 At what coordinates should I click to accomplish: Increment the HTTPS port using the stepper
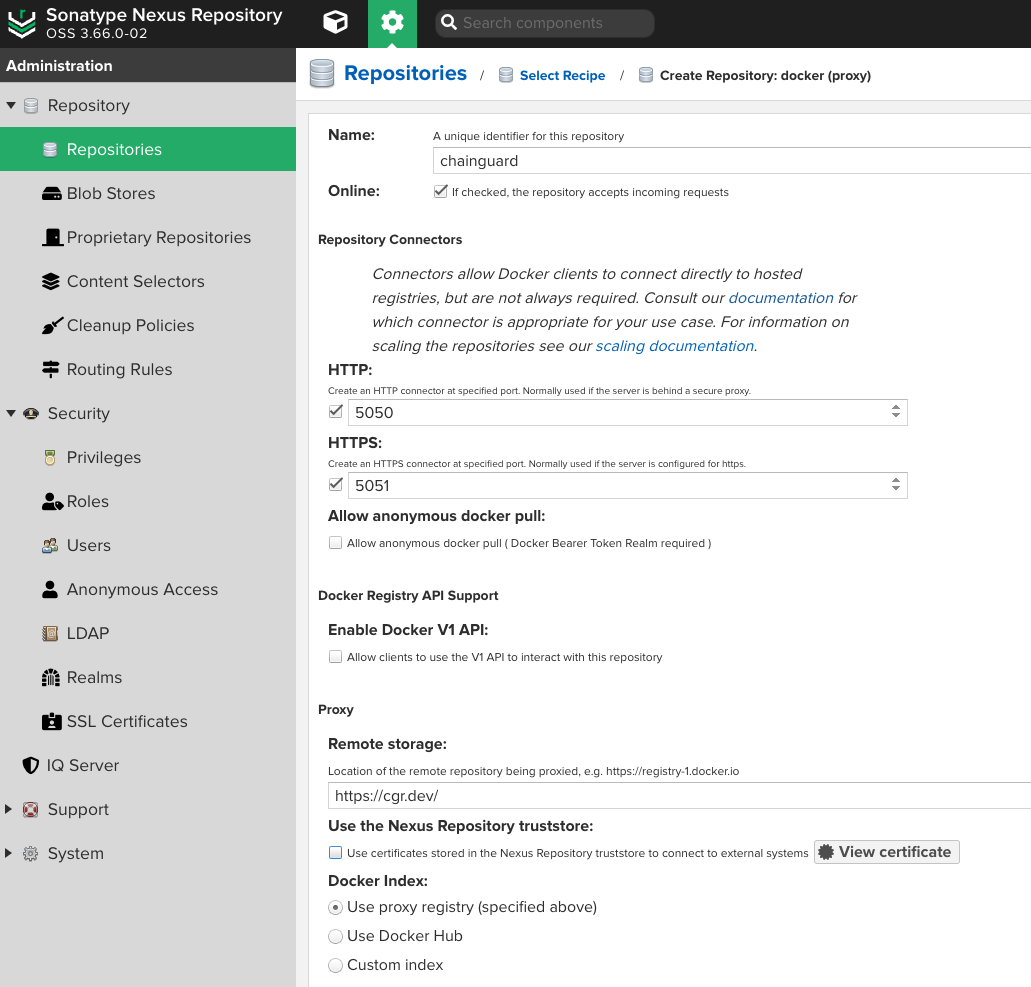coord(896,480)
